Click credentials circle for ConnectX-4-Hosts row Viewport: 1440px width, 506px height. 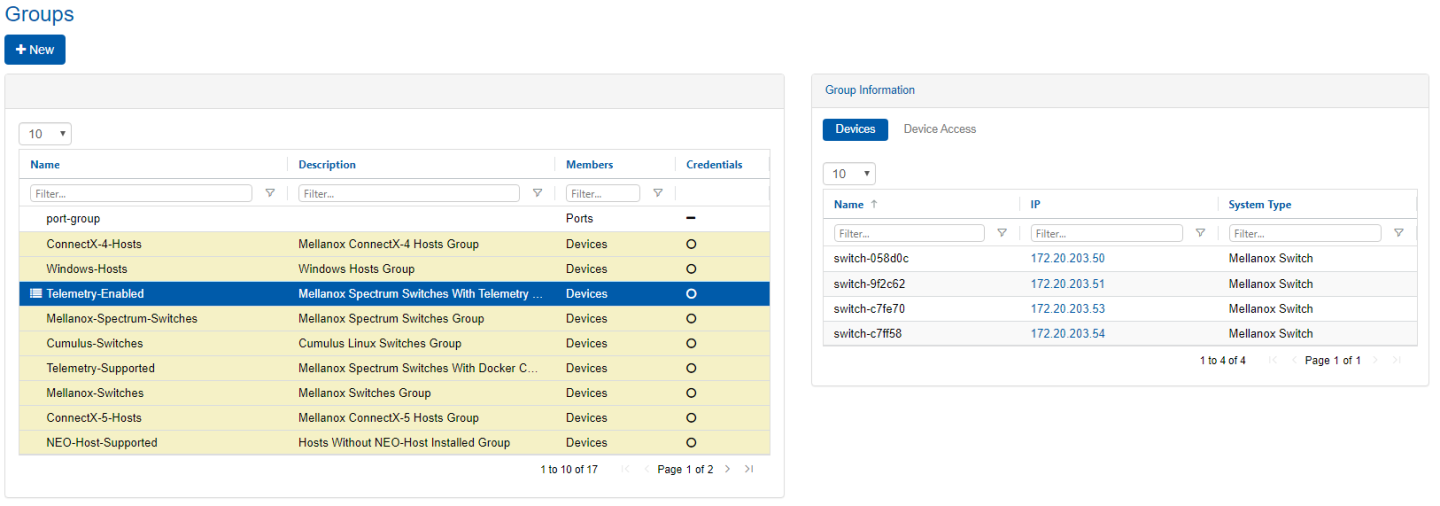tap(690, 244)
